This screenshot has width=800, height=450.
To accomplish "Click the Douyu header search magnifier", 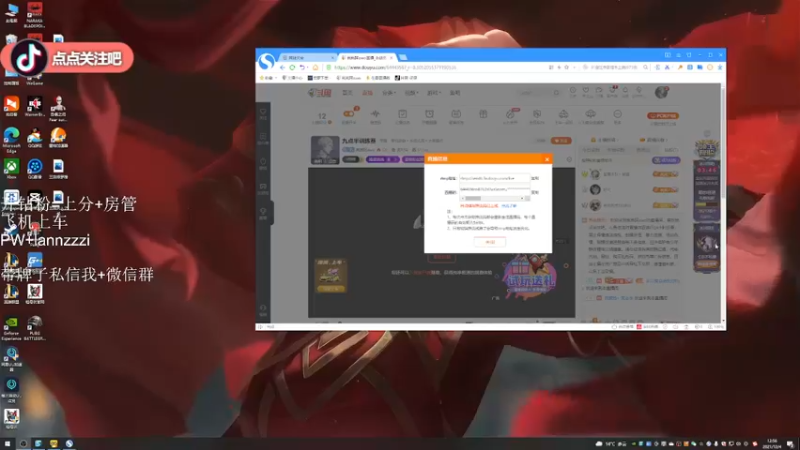I will click(557, 93).
